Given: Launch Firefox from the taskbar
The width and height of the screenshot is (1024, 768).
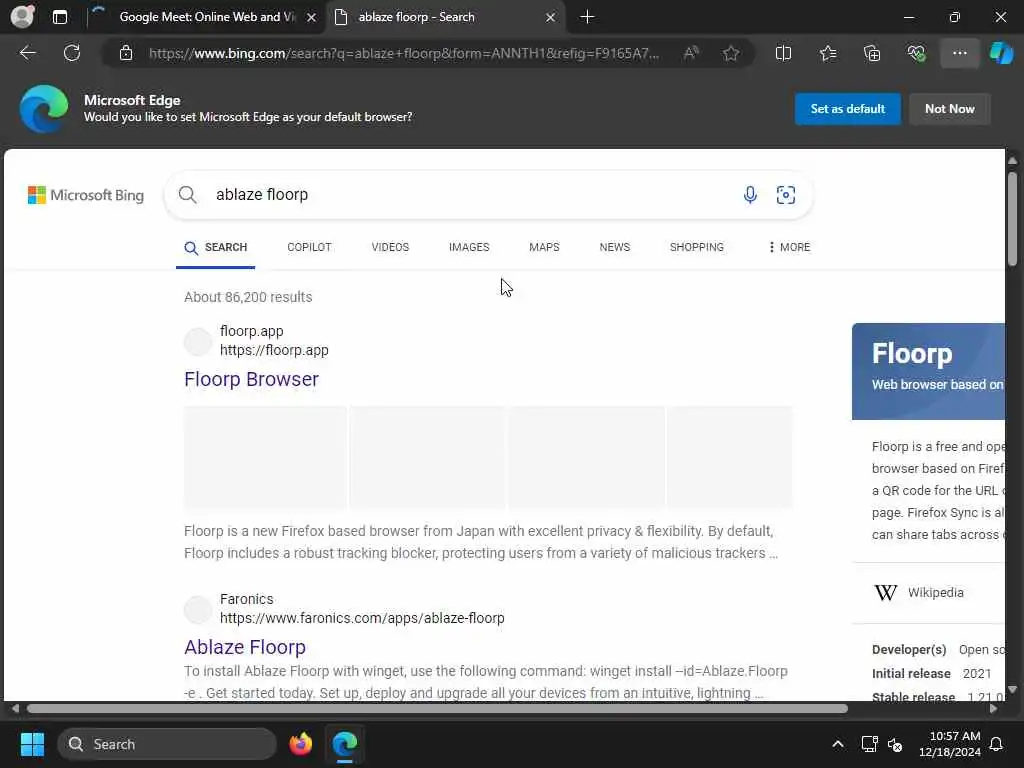Looking at the screenshot, I should 300,744.
